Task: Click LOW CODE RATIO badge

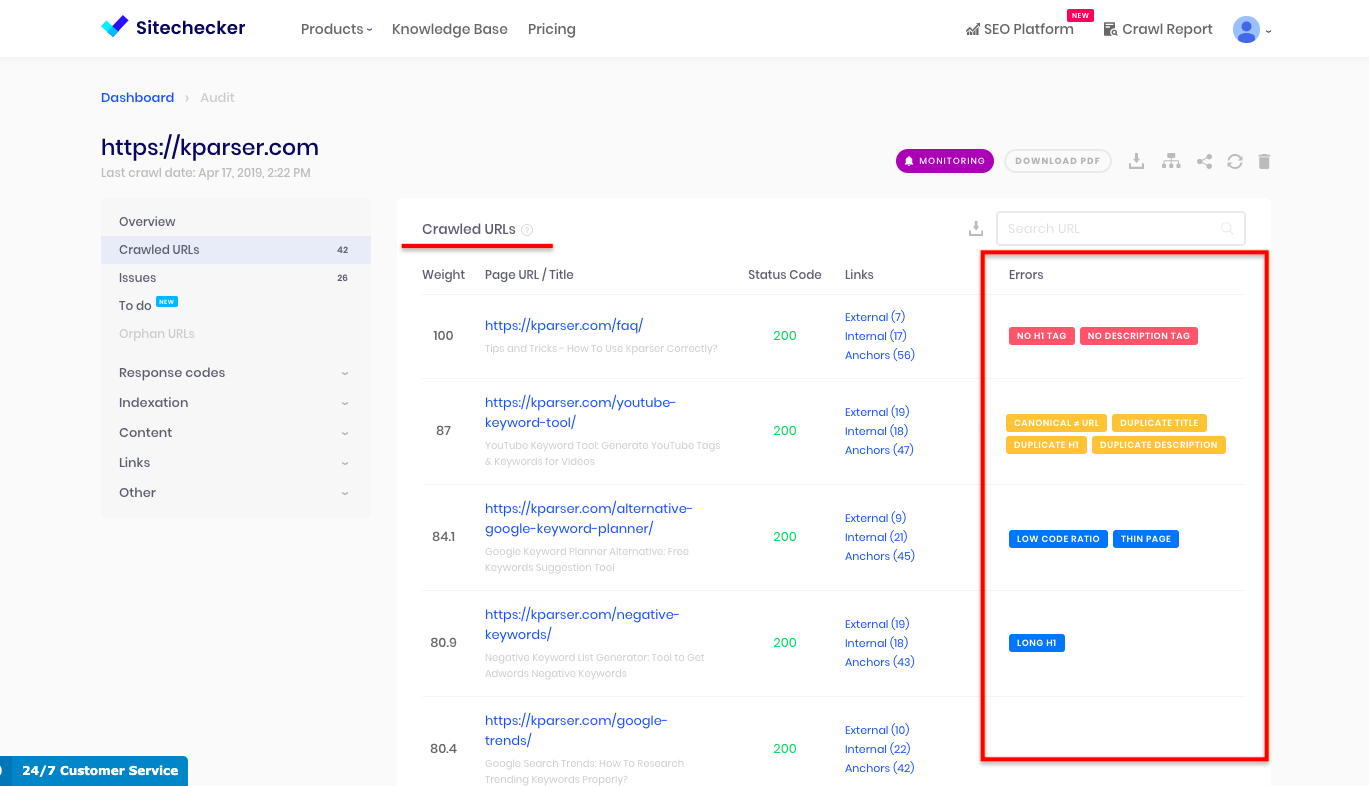Action: click(x=1058, y=539)
